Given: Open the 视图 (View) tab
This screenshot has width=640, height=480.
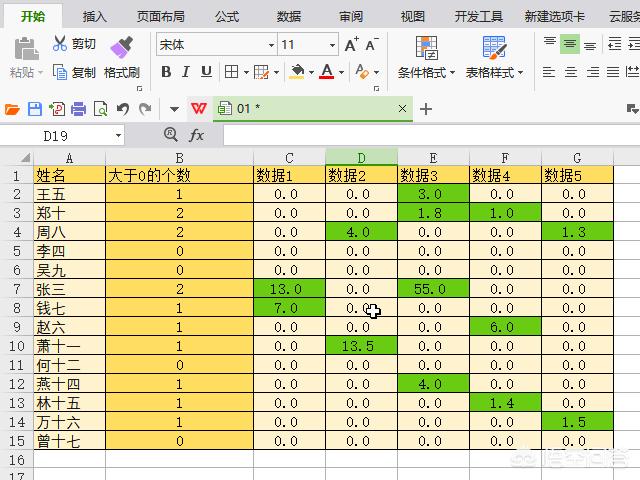Looking at the screenshot, I should pos(413,16).
